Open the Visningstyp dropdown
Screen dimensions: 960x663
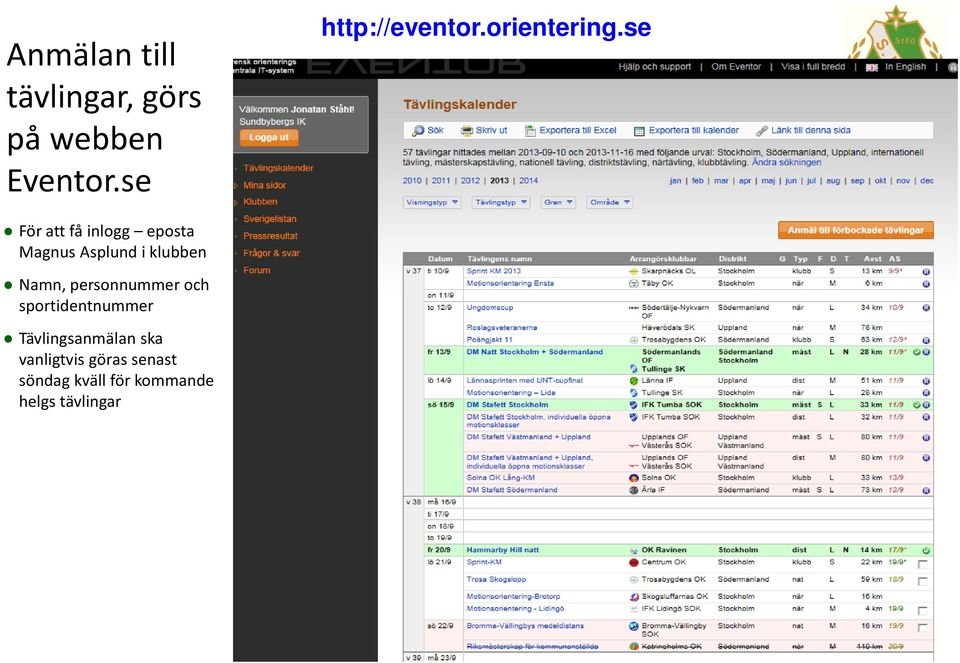[x=432, y=203]
